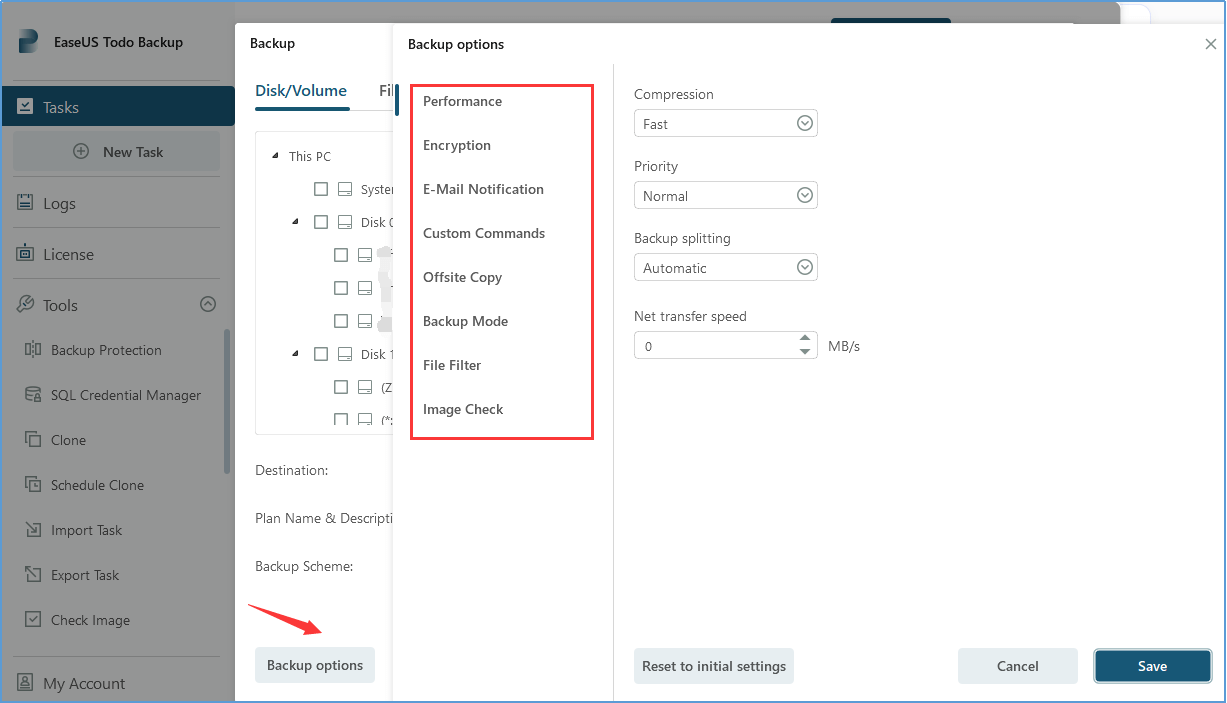Enable the System partition checkbox
The image size is (1227, 703).
pos(321,188)
